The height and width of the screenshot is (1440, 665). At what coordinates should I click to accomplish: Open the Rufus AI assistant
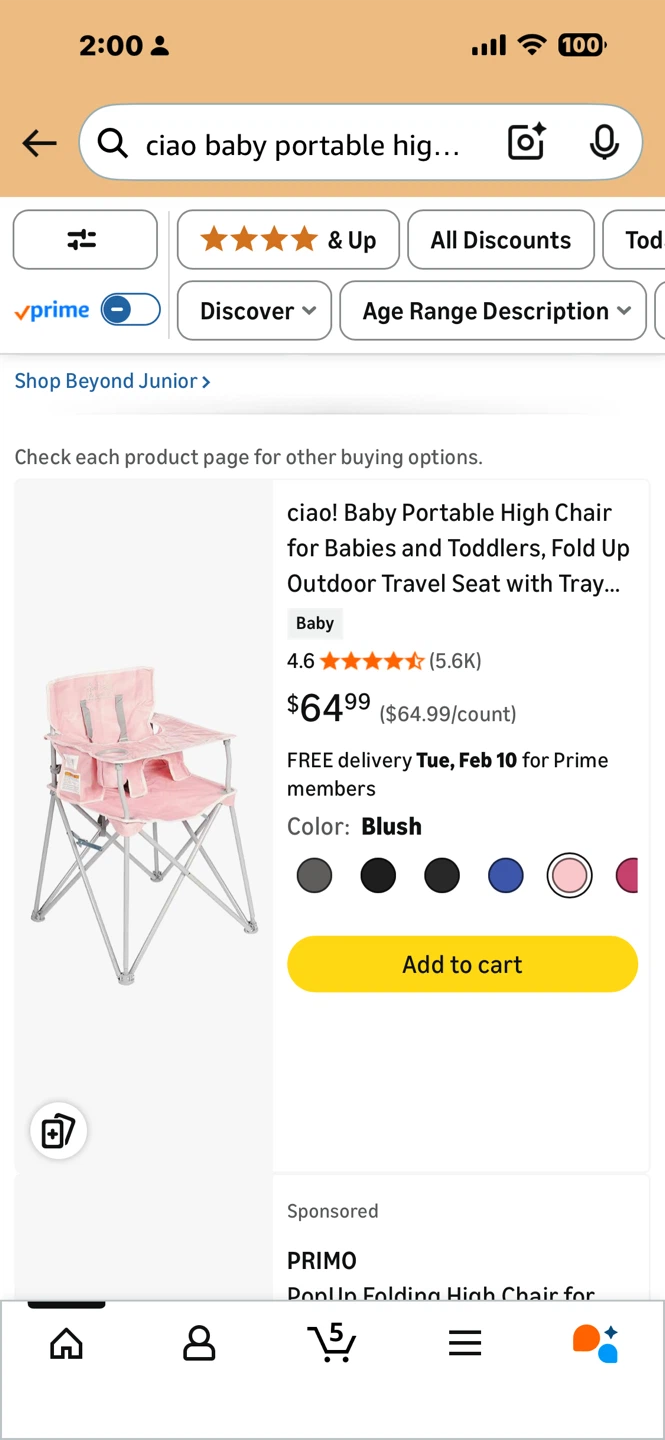tap(595, 1343)
